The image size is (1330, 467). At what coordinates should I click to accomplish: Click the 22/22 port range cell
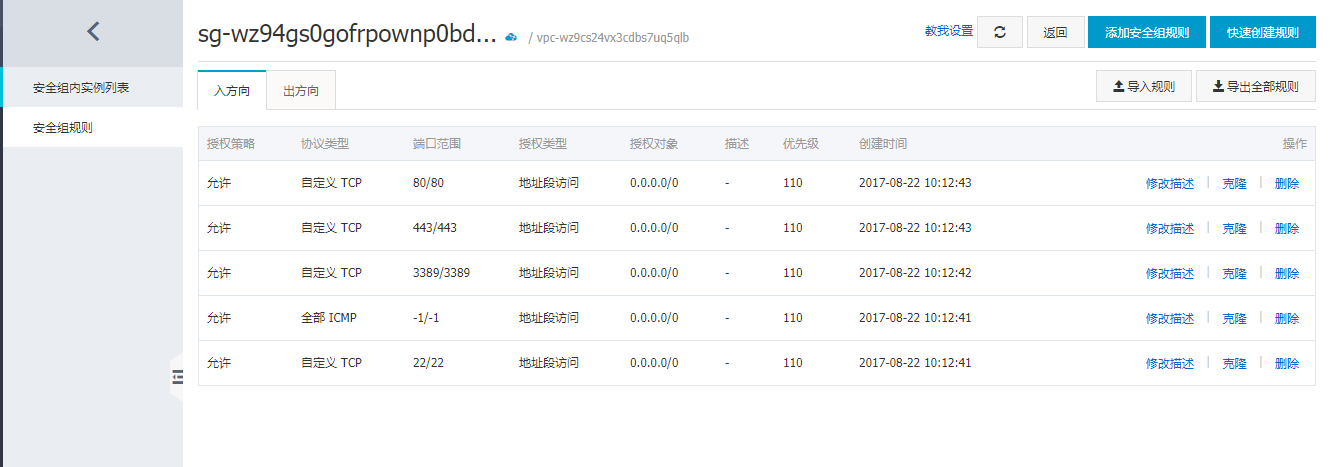[428, 363]
